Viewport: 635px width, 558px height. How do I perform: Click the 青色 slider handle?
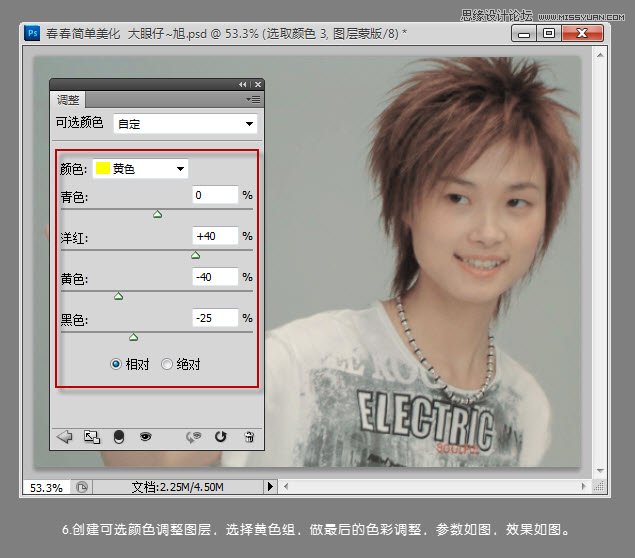click(x=158, y=214)
